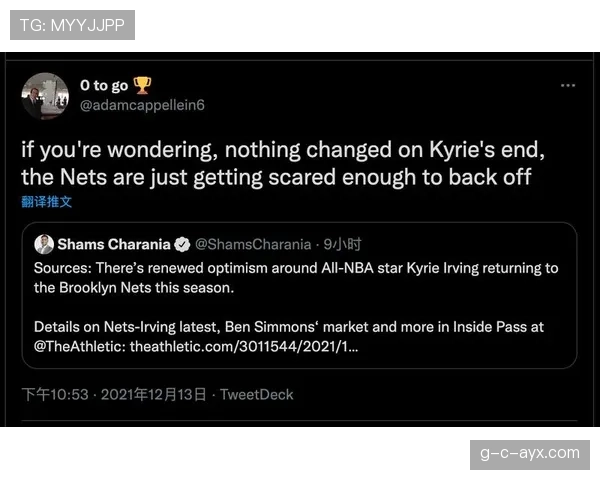Click the g-c-ayx.com watermark
Viewport: 600px width, 480px height.
[529, 453]
